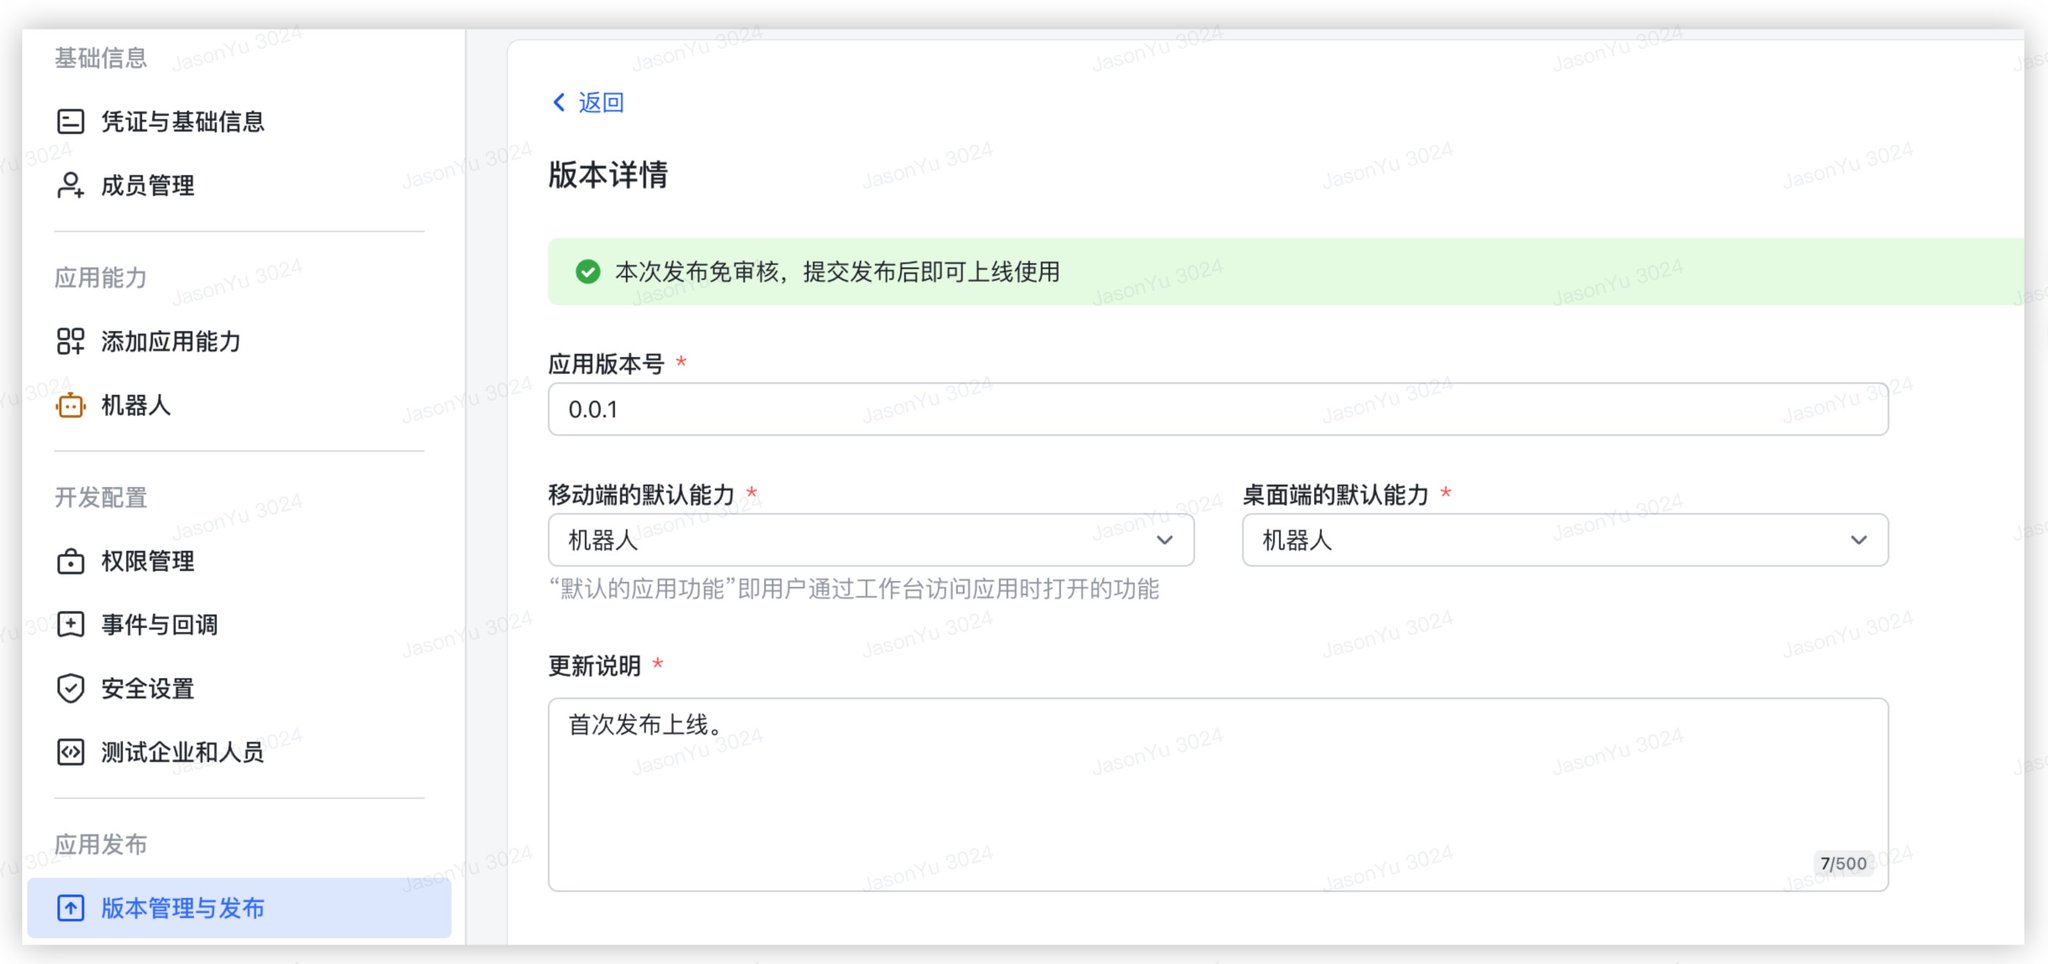Click the 本次发布免审核 notice text

[837, 272]
